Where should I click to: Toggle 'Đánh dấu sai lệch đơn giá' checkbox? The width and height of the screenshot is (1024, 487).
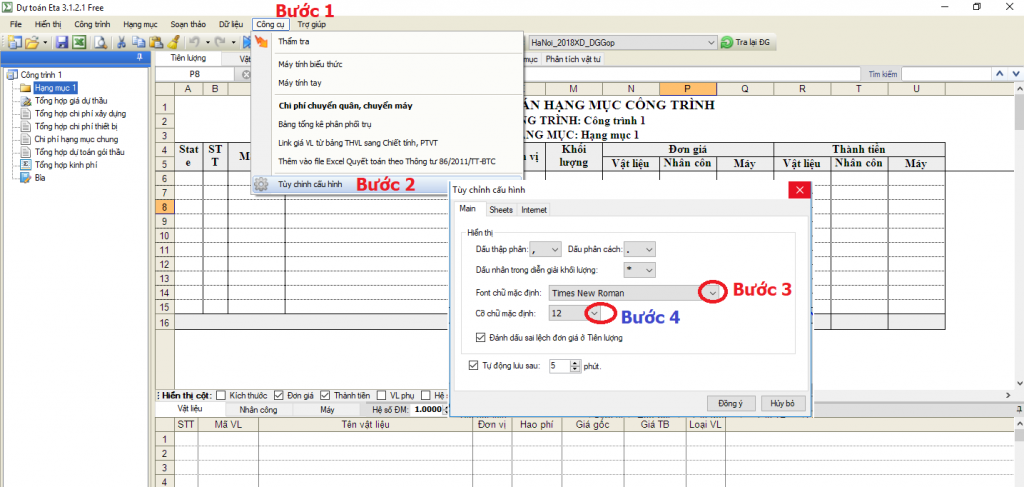click(482, 340)
